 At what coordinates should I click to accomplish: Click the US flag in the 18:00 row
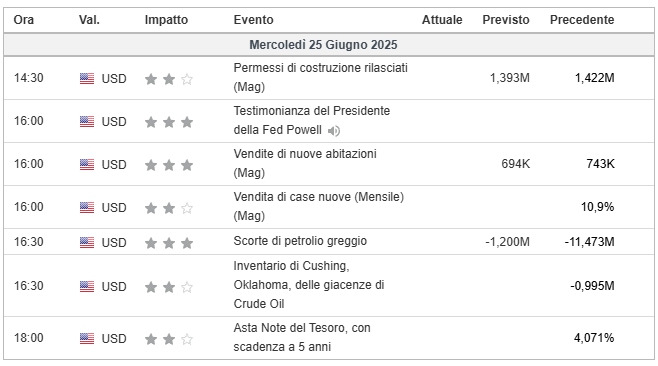pos(87,338)
